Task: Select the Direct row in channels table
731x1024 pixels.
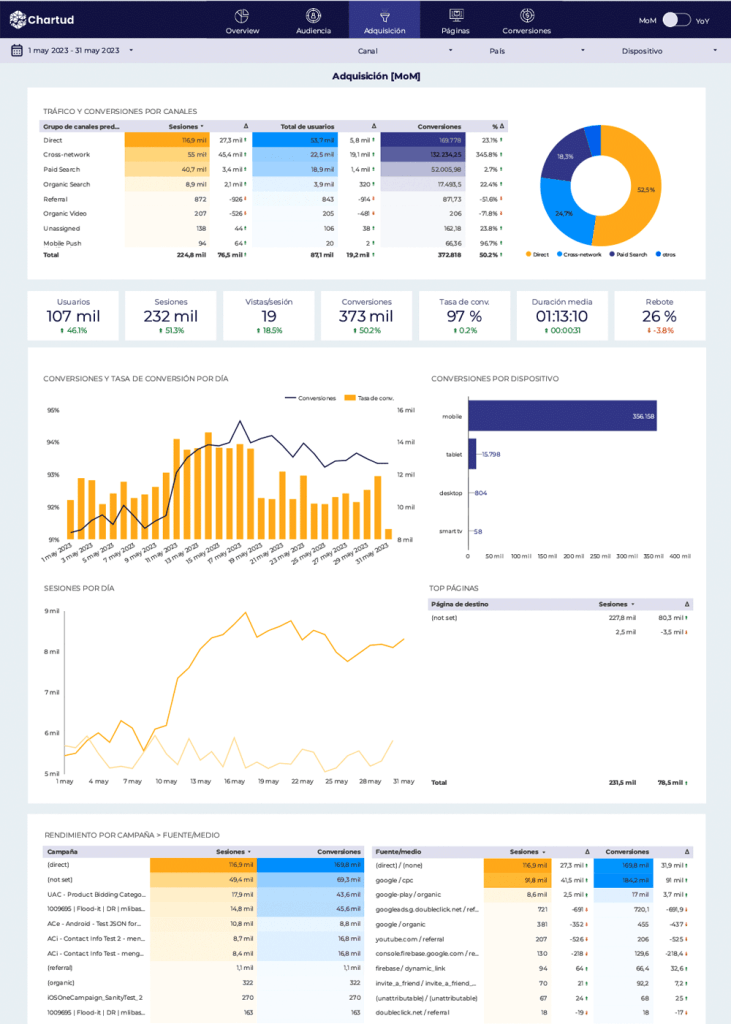Action: point(274,140)
